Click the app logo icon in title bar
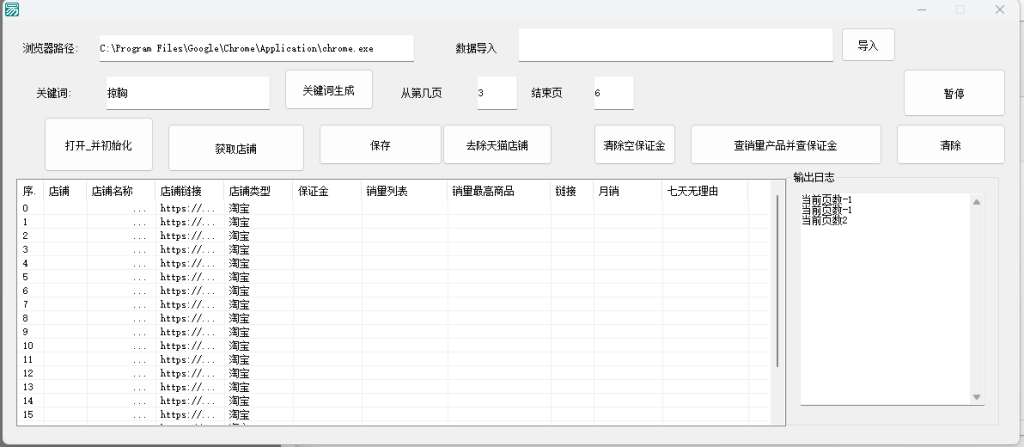Screen dimensions: 1024x447 [x=11, y=9]
